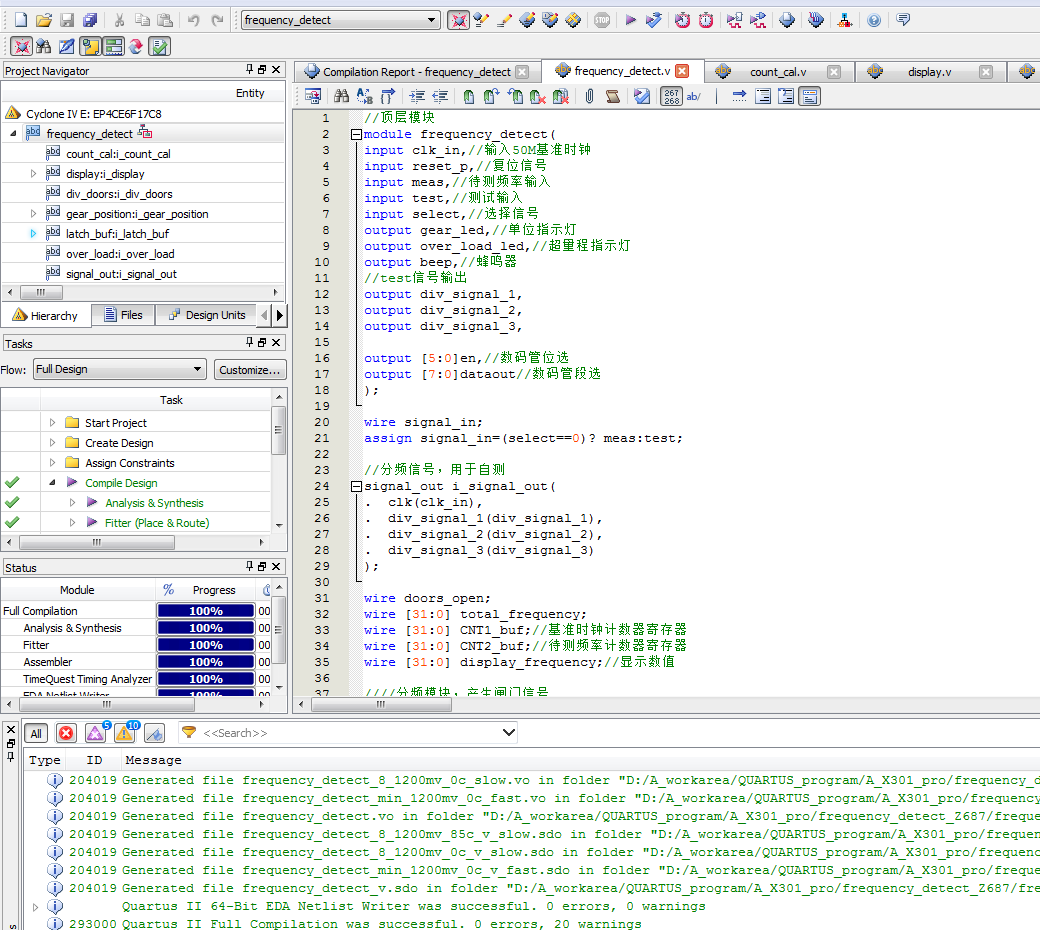The height and width of the screenshot is (930, 1040).
Task: Click the Replace text icon in editor toolbar
Action: [x=365, y=96]
